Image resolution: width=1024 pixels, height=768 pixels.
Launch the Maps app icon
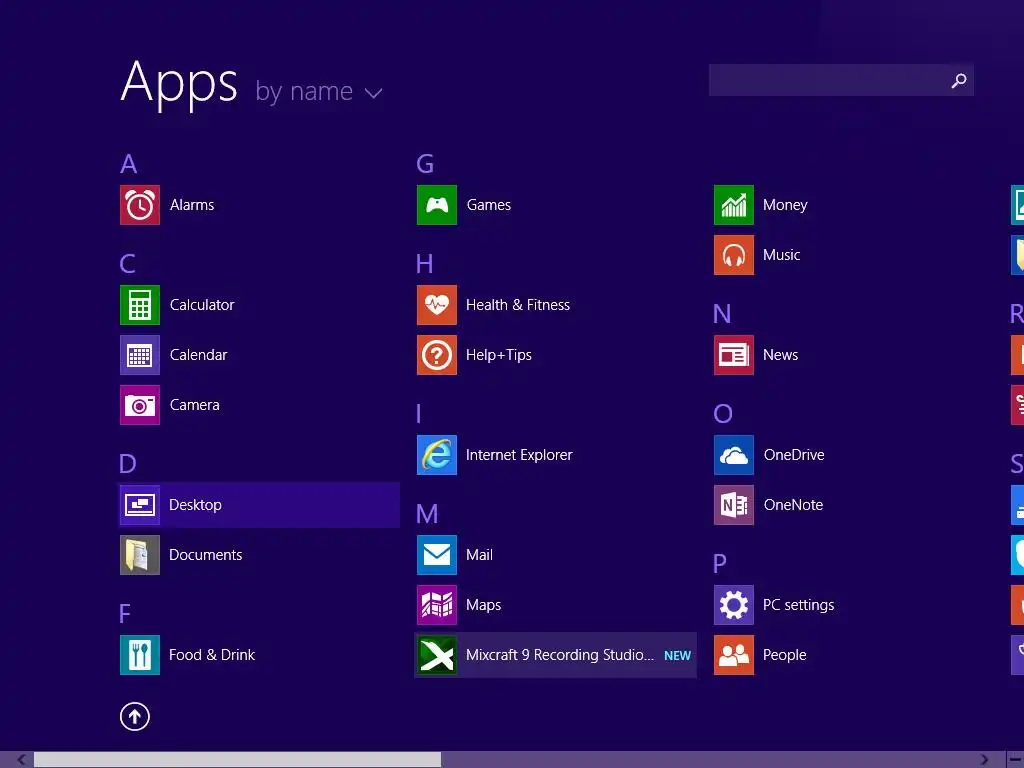[437, 605]
